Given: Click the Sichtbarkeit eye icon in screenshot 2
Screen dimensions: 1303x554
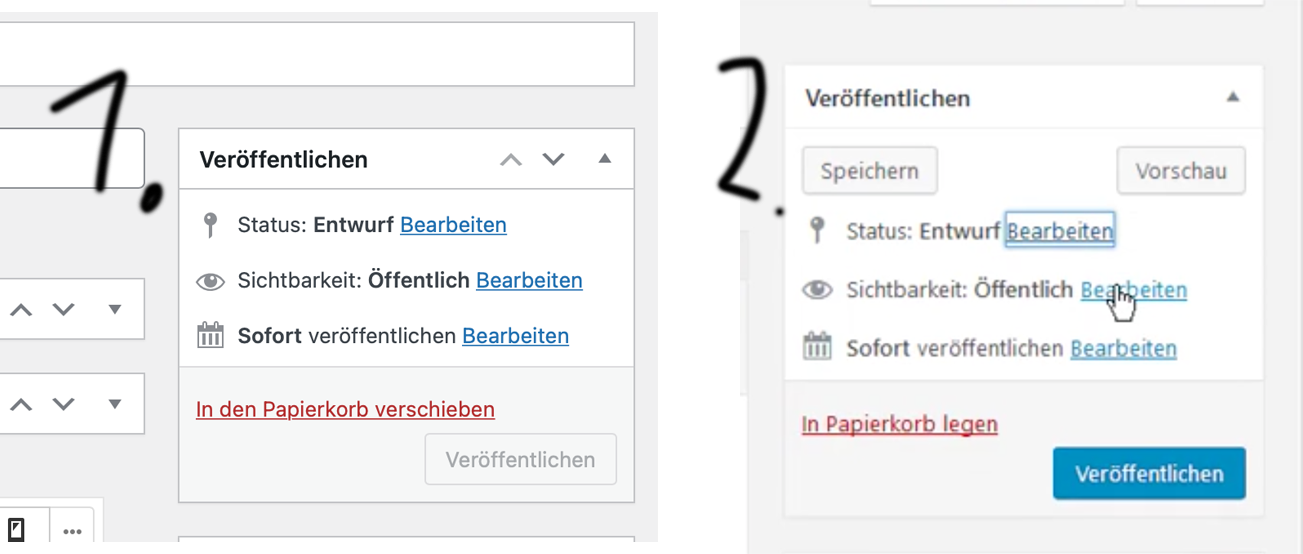Looking at the screenshot, I should click(x=817, y=290).
